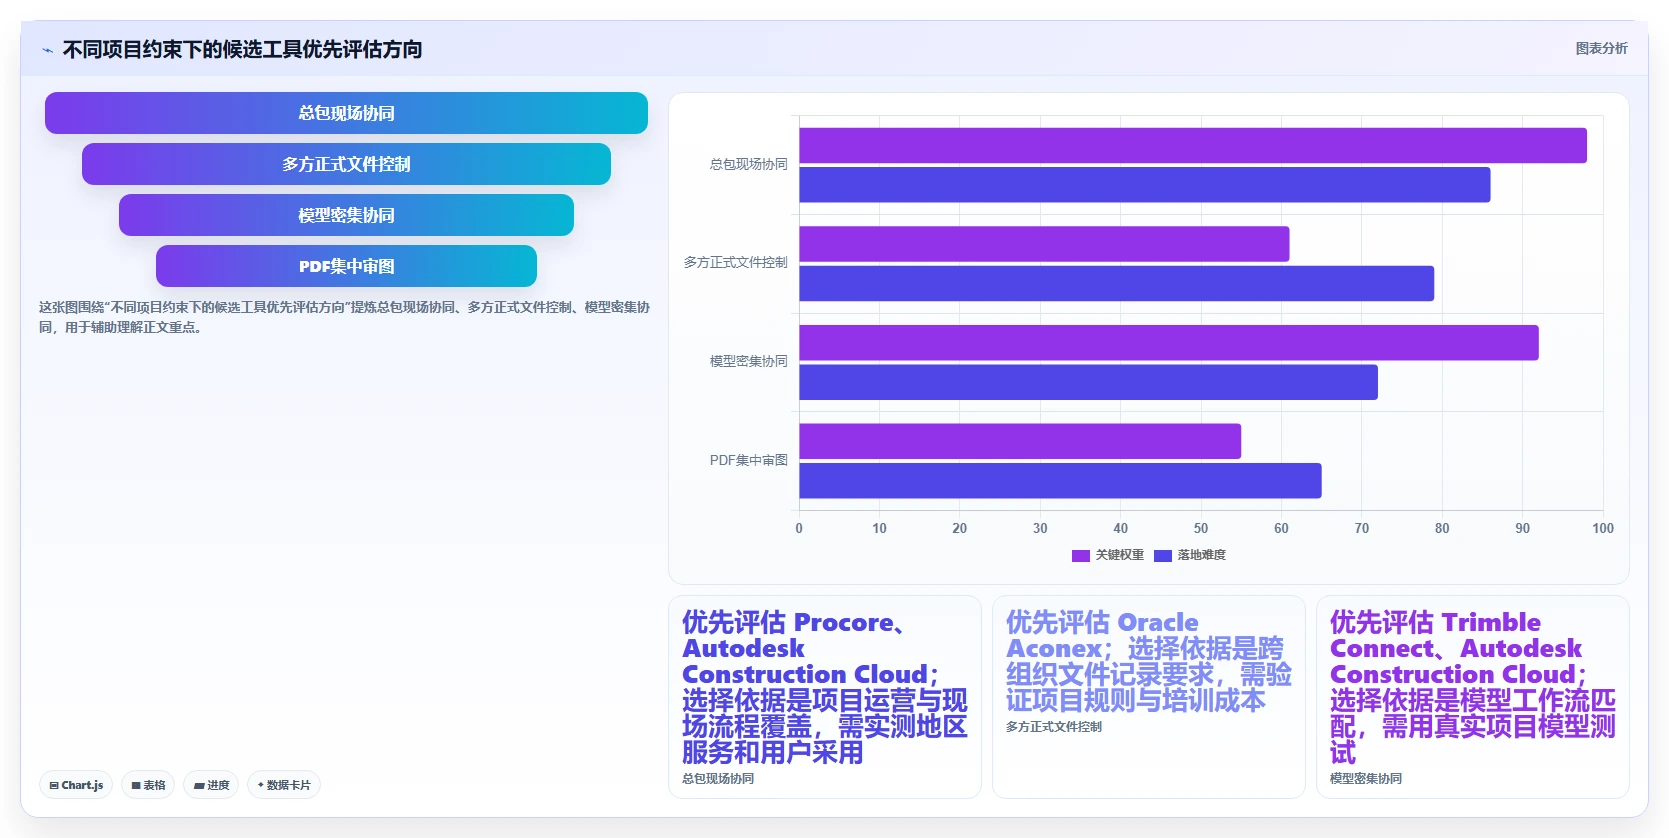Image resolution: width=1669 pixels, height=838 pixels.
Task: Click the 多方正式文件控制 y-axis label
Action: tap(736, 262)
